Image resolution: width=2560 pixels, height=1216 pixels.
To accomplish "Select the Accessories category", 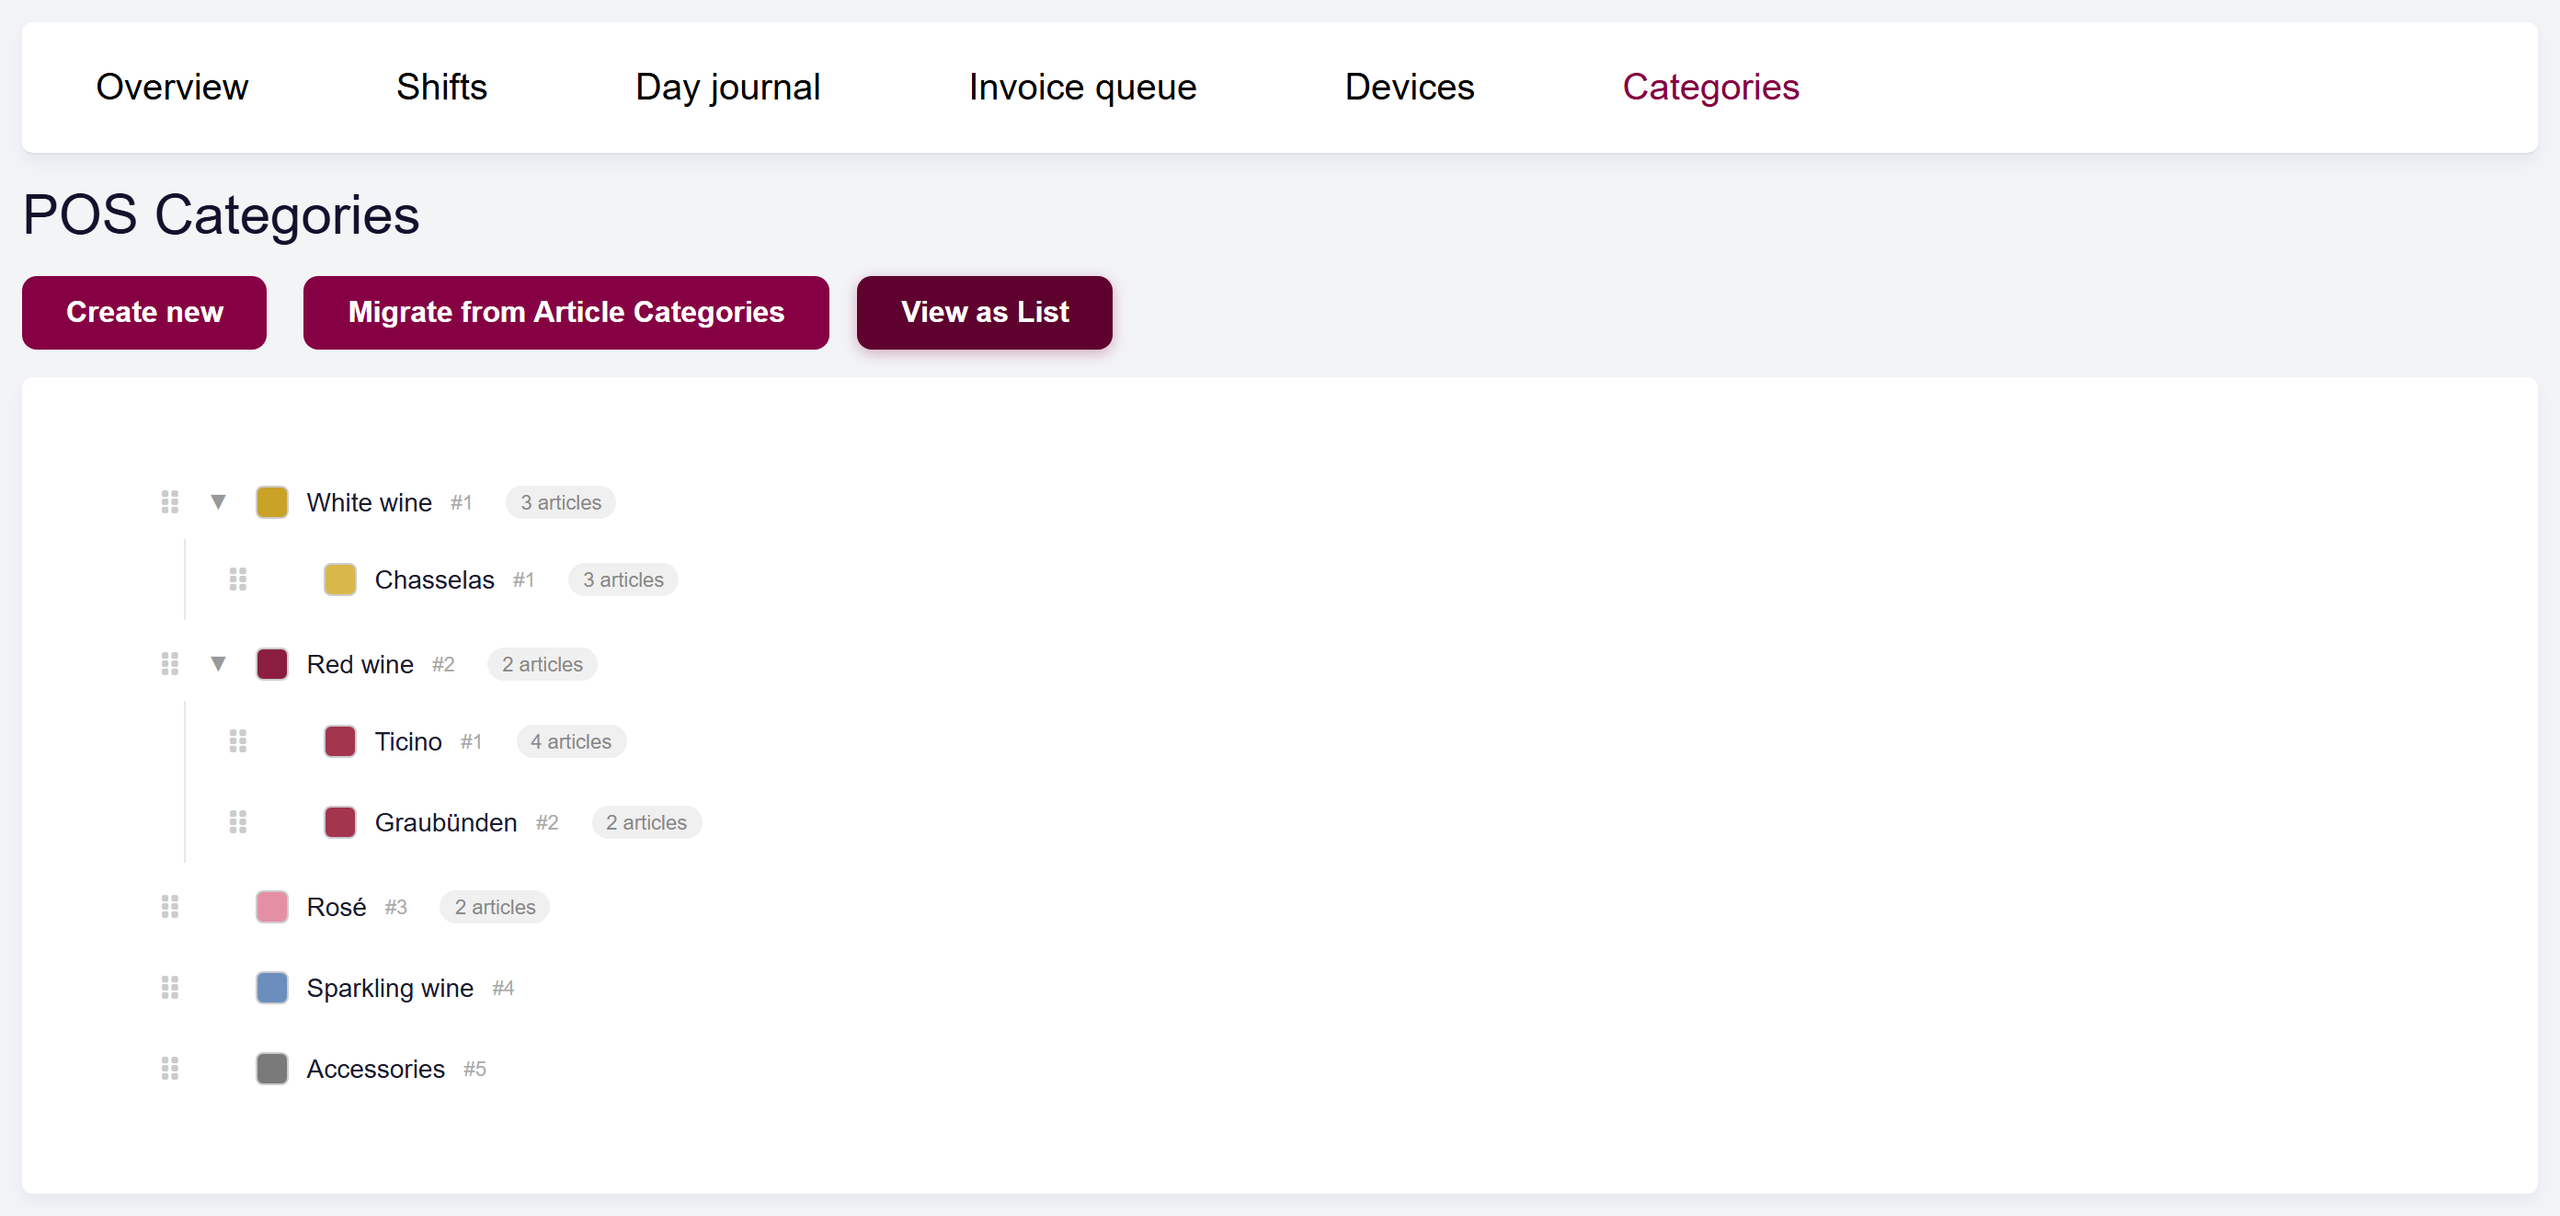I will coord(375,1069).
